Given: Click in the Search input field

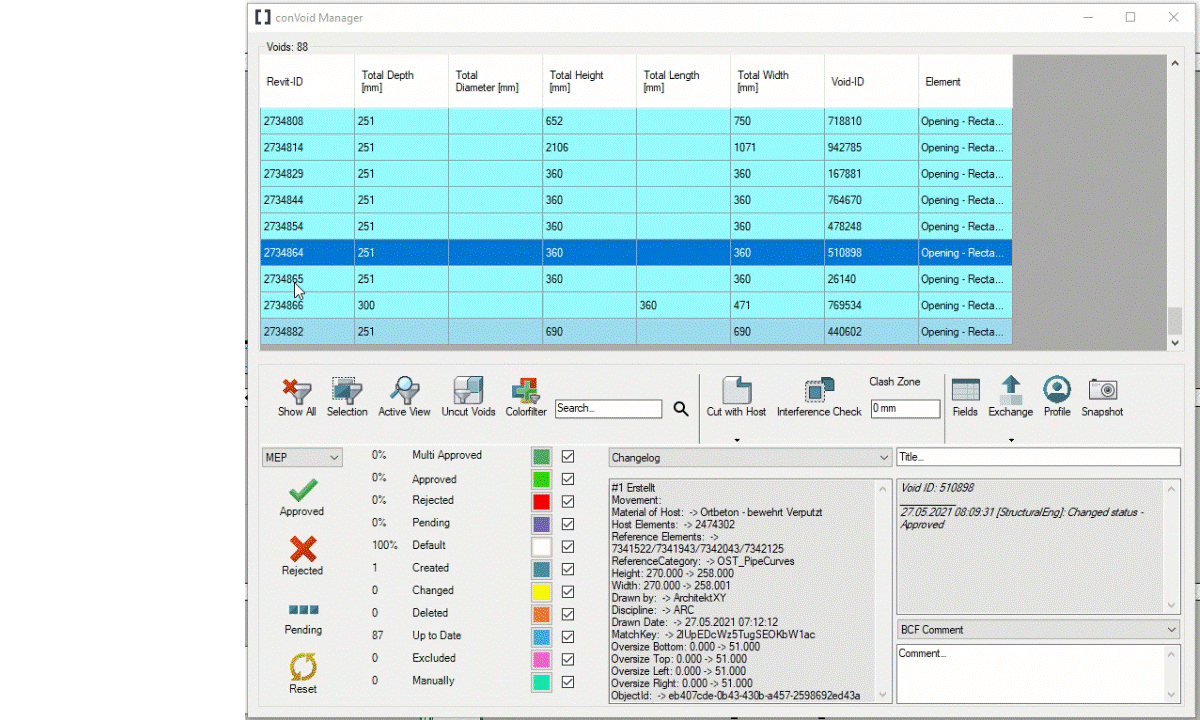Looking at the screenshot, I should (609, 409).
